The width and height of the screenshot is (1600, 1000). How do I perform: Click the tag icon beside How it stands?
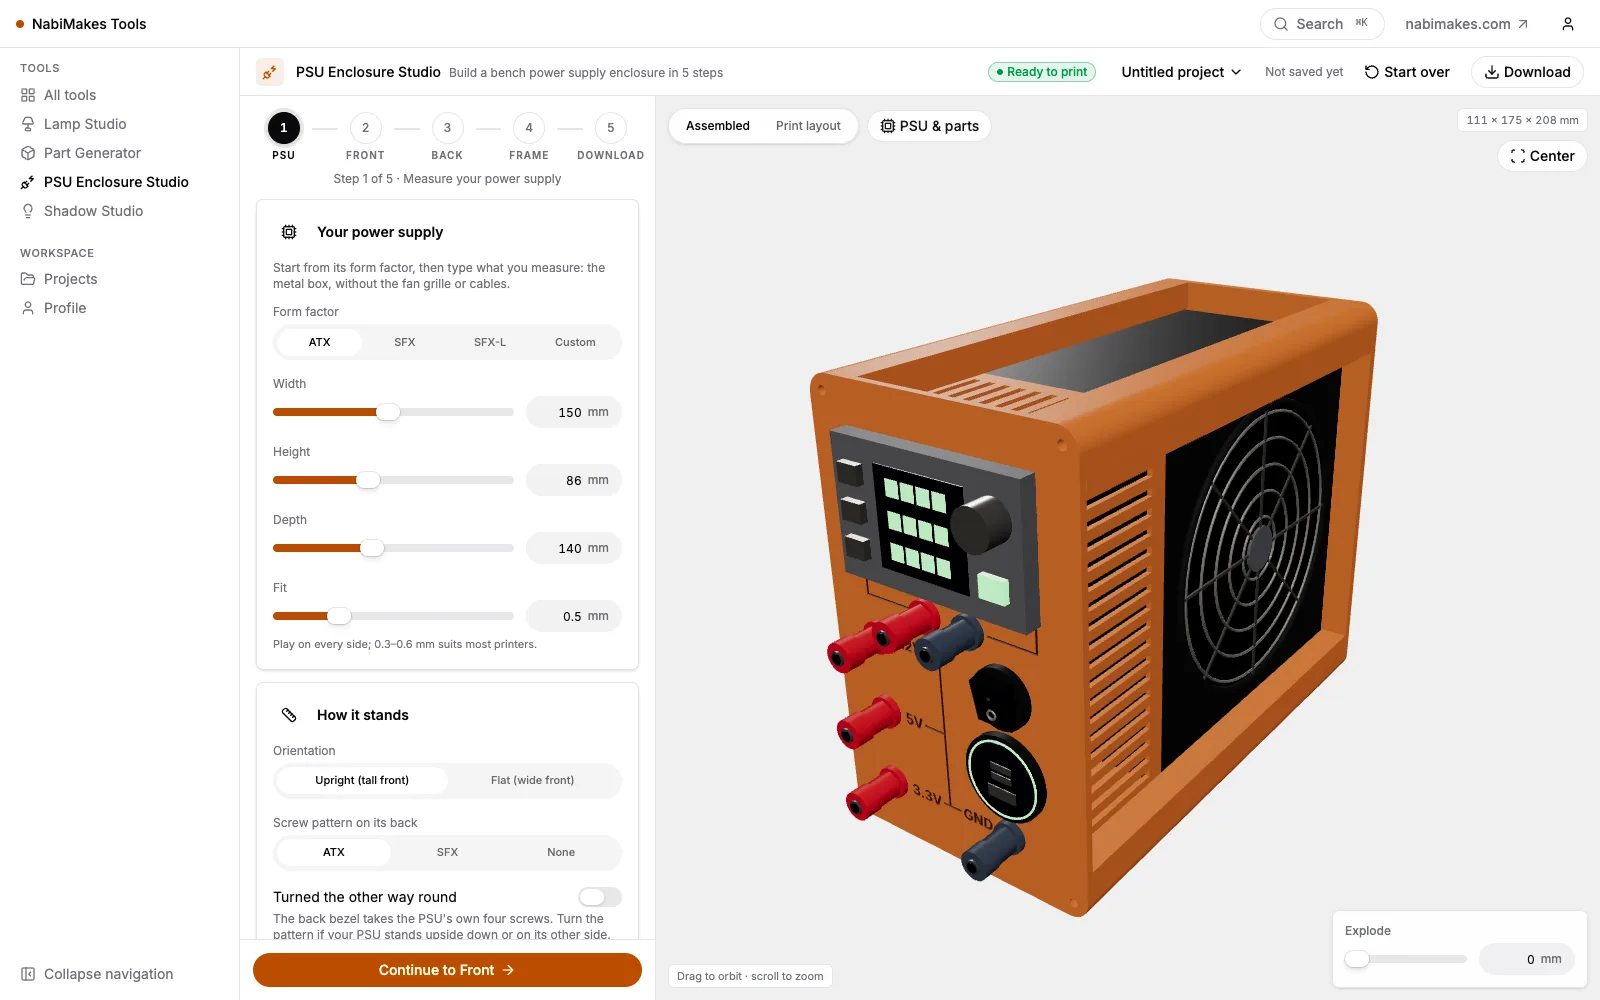[289, 715]
